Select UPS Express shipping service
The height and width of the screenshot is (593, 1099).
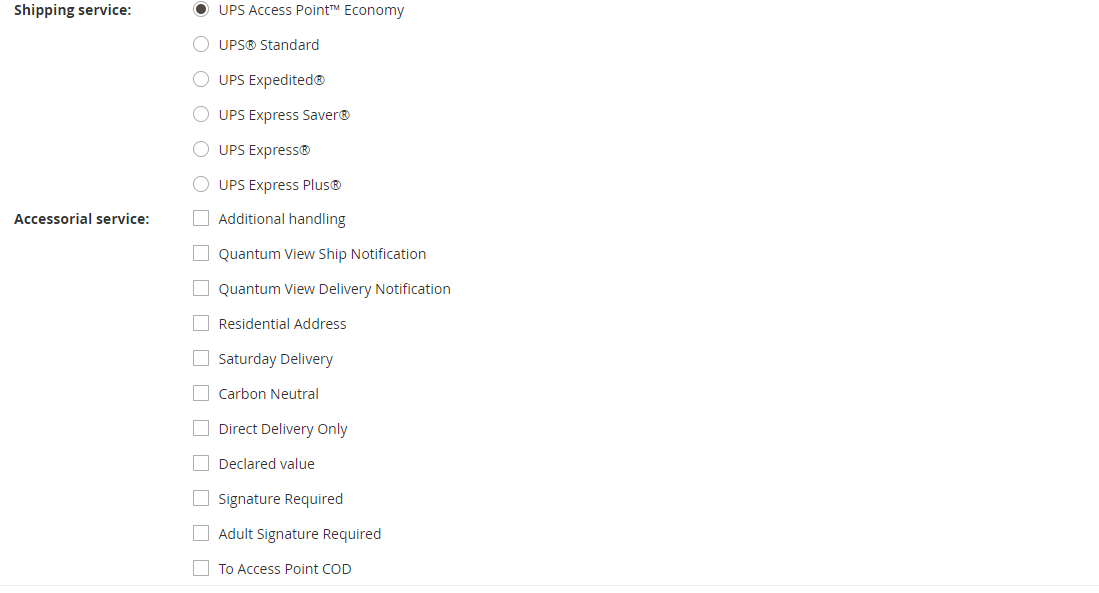pyautogui.click(x=201, y=149)
